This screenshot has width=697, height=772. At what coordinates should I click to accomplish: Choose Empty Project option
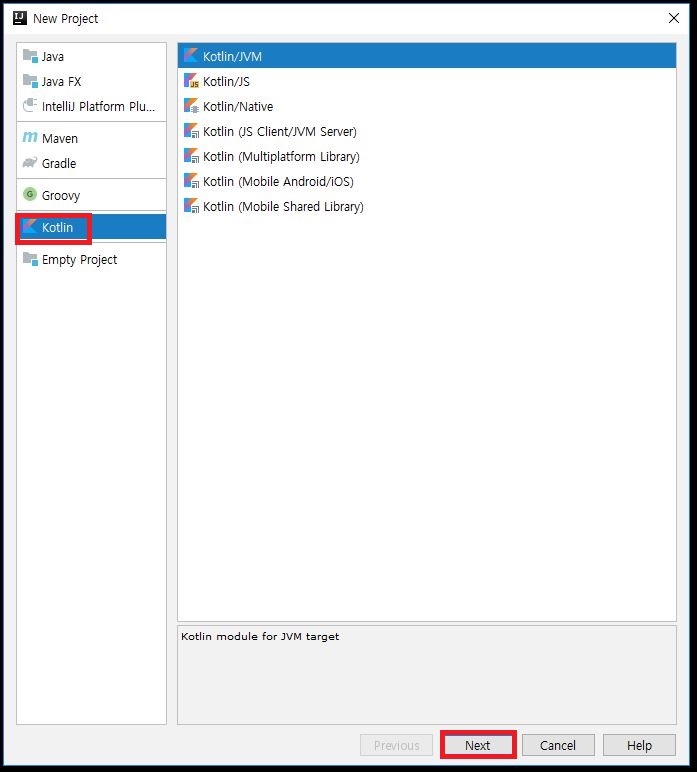pyautogui.click(x=92, y=259)
